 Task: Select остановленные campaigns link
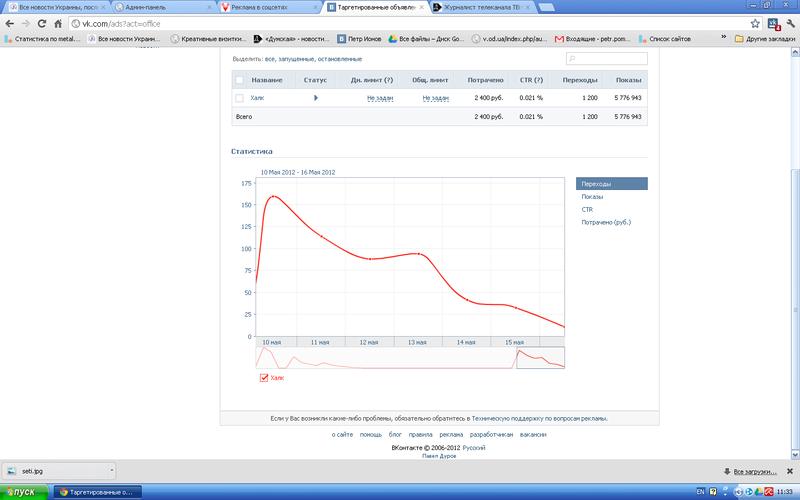pos(339,59)
